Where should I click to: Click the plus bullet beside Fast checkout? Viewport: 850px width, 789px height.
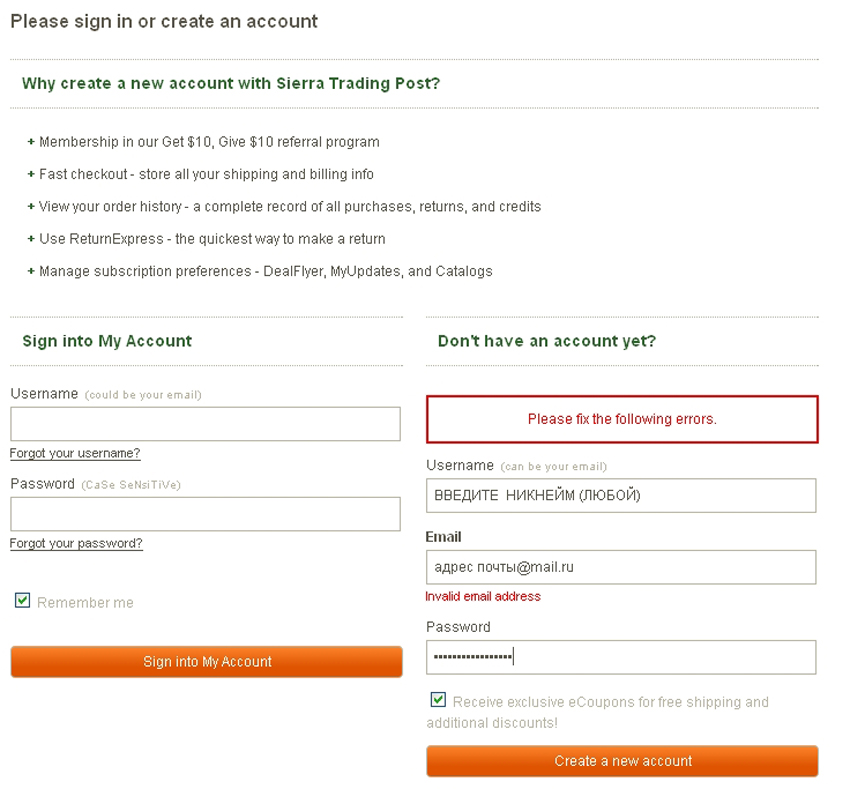(x=31, y=174)
